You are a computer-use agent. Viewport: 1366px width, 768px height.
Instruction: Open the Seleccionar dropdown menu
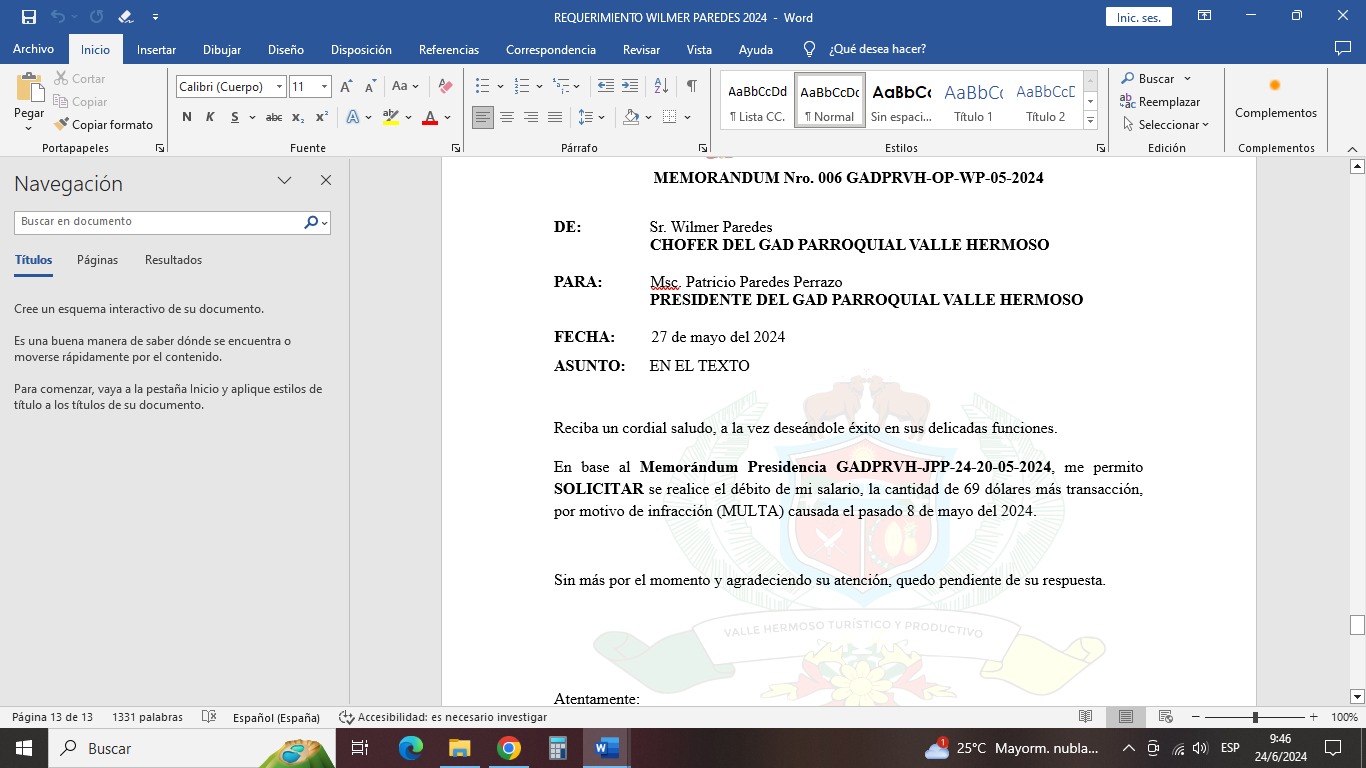point(1166,125)
